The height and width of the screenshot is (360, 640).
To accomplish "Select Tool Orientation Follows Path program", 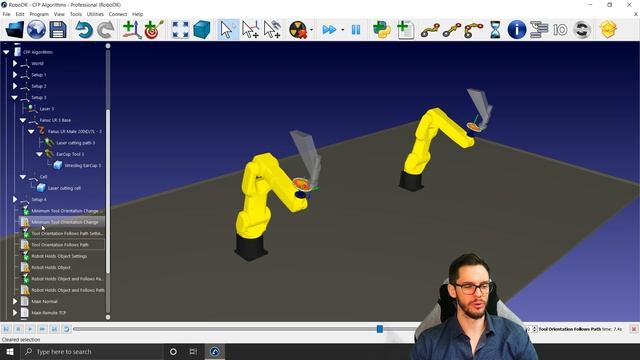I will pos(60,245).
